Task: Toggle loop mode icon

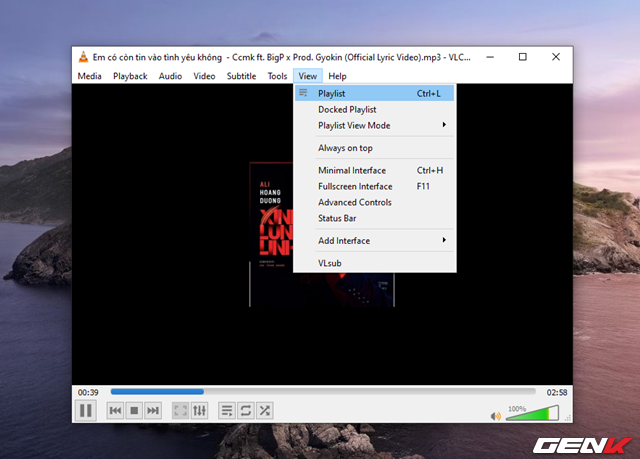Action: tap(246, 410)
